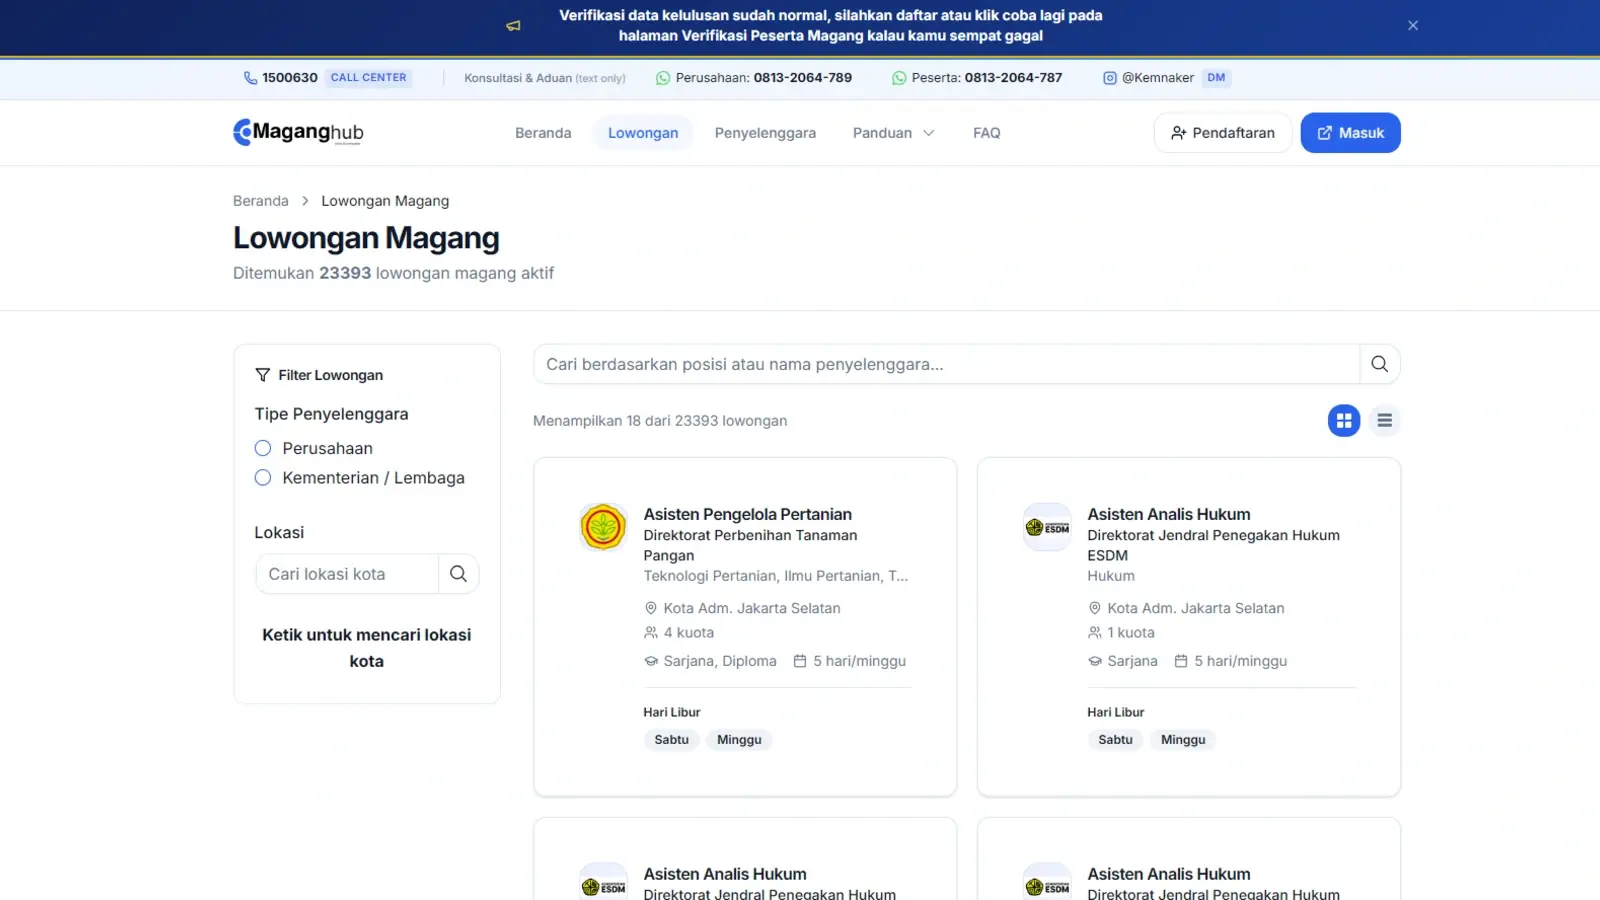Dismiss the announcement banner with X icon
This screenshot has width=1600, height=900.
click(x=1413, y=26)
